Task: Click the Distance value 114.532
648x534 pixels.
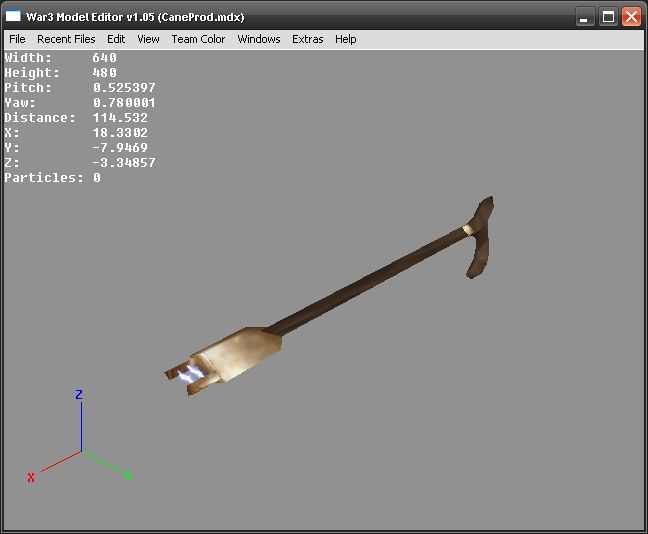Action: (x=120, y=118)
